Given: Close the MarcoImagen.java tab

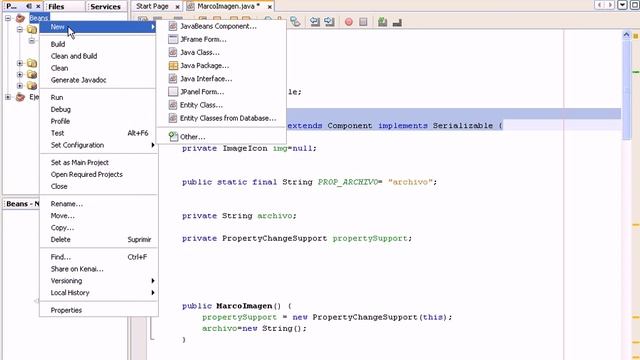Looking at the screenshot, I should 269,7.
